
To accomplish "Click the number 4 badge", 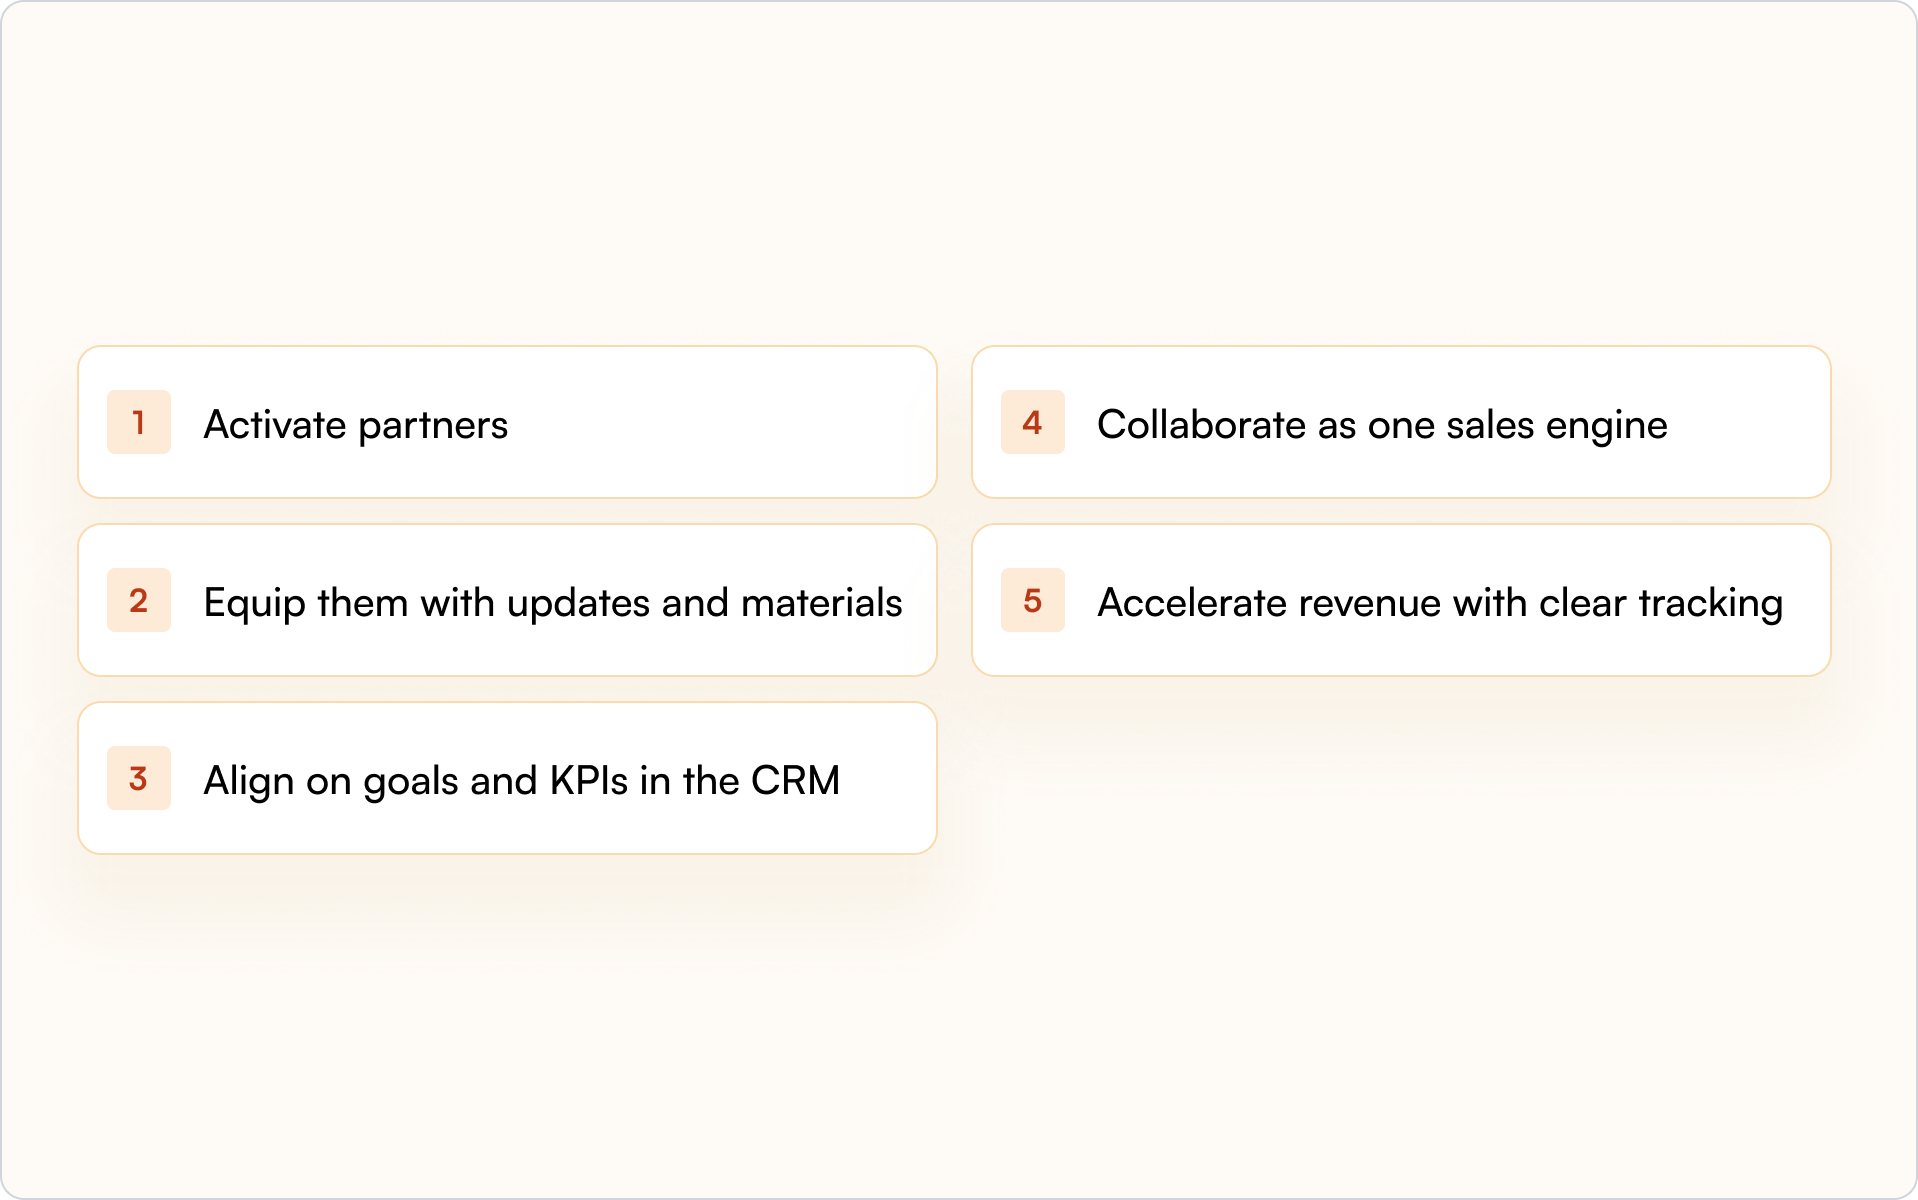I will pos(1033,422).
